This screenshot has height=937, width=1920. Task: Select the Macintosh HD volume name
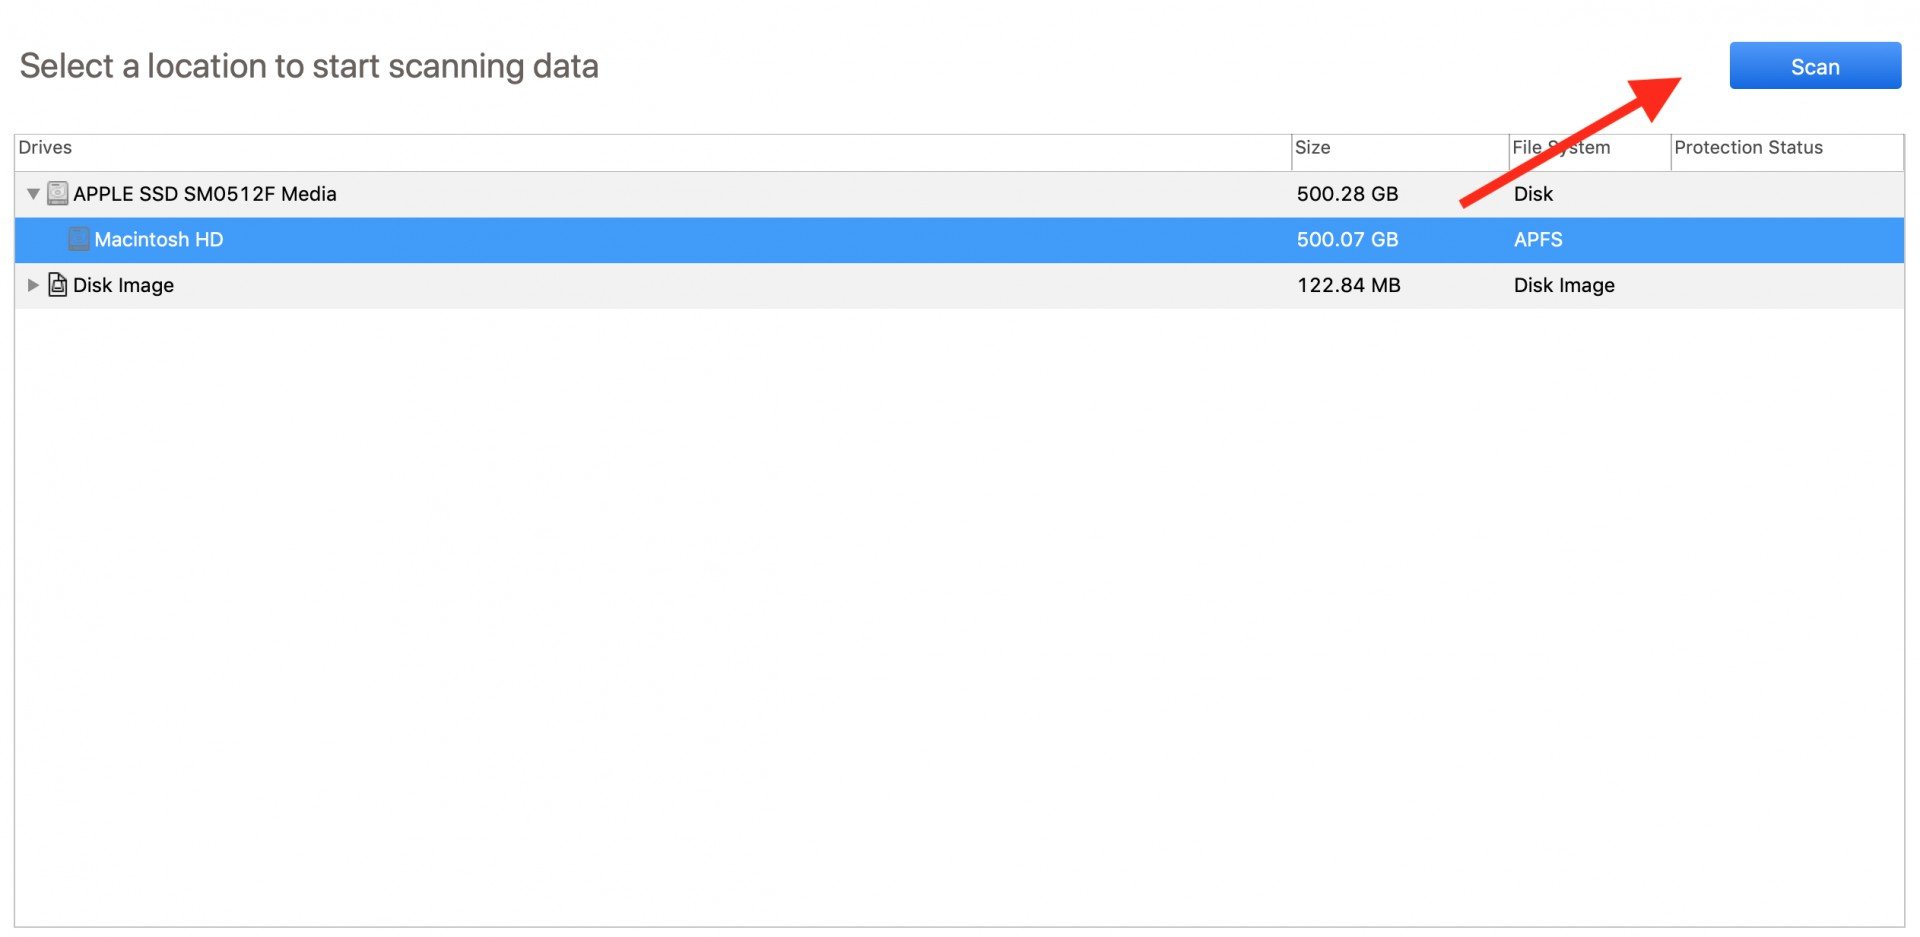tap(158, 240)
